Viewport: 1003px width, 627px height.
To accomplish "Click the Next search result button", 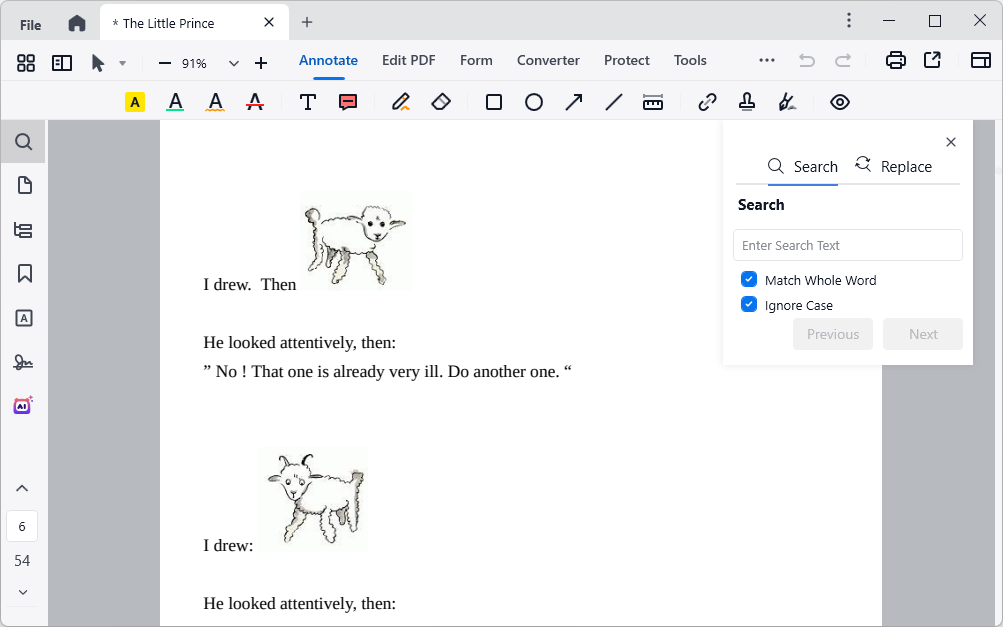I will (922, 334).
